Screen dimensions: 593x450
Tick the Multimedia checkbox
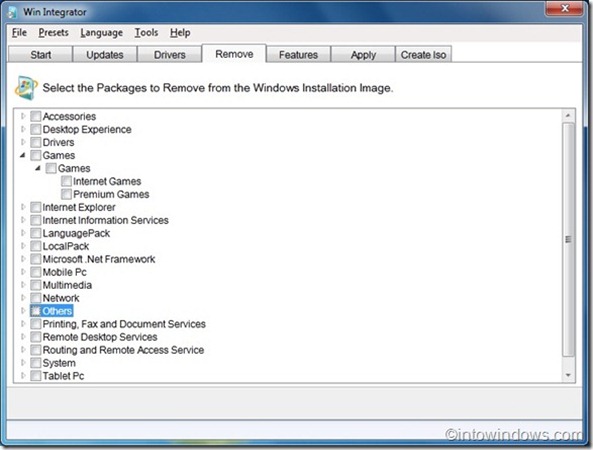click(x=36, y=285)
